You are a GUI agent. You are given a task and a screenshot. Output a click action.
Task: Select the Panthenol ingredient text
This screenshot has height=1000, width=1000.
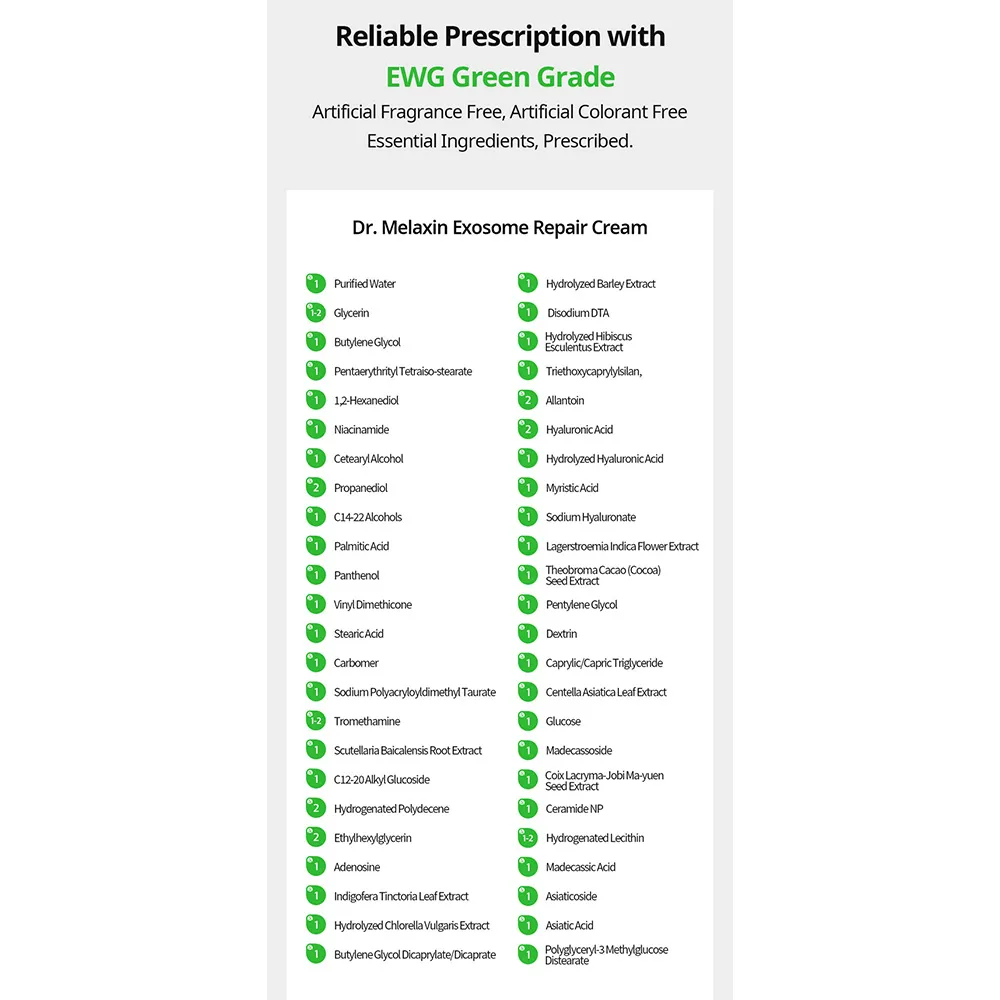[357, 575]
